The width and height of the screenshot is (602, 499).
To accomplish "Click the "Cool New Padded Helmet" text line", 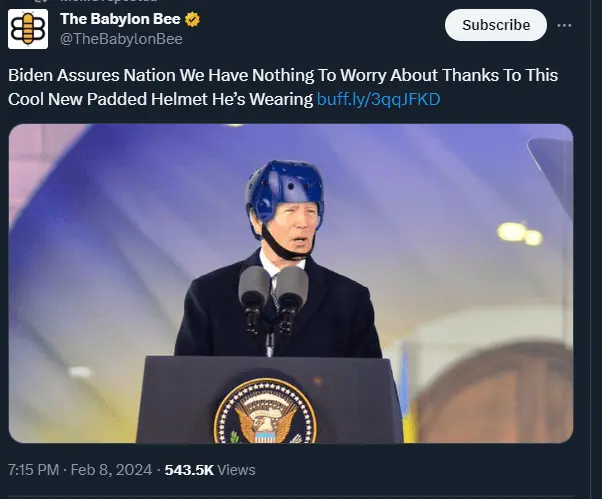I will click(160, 99).
